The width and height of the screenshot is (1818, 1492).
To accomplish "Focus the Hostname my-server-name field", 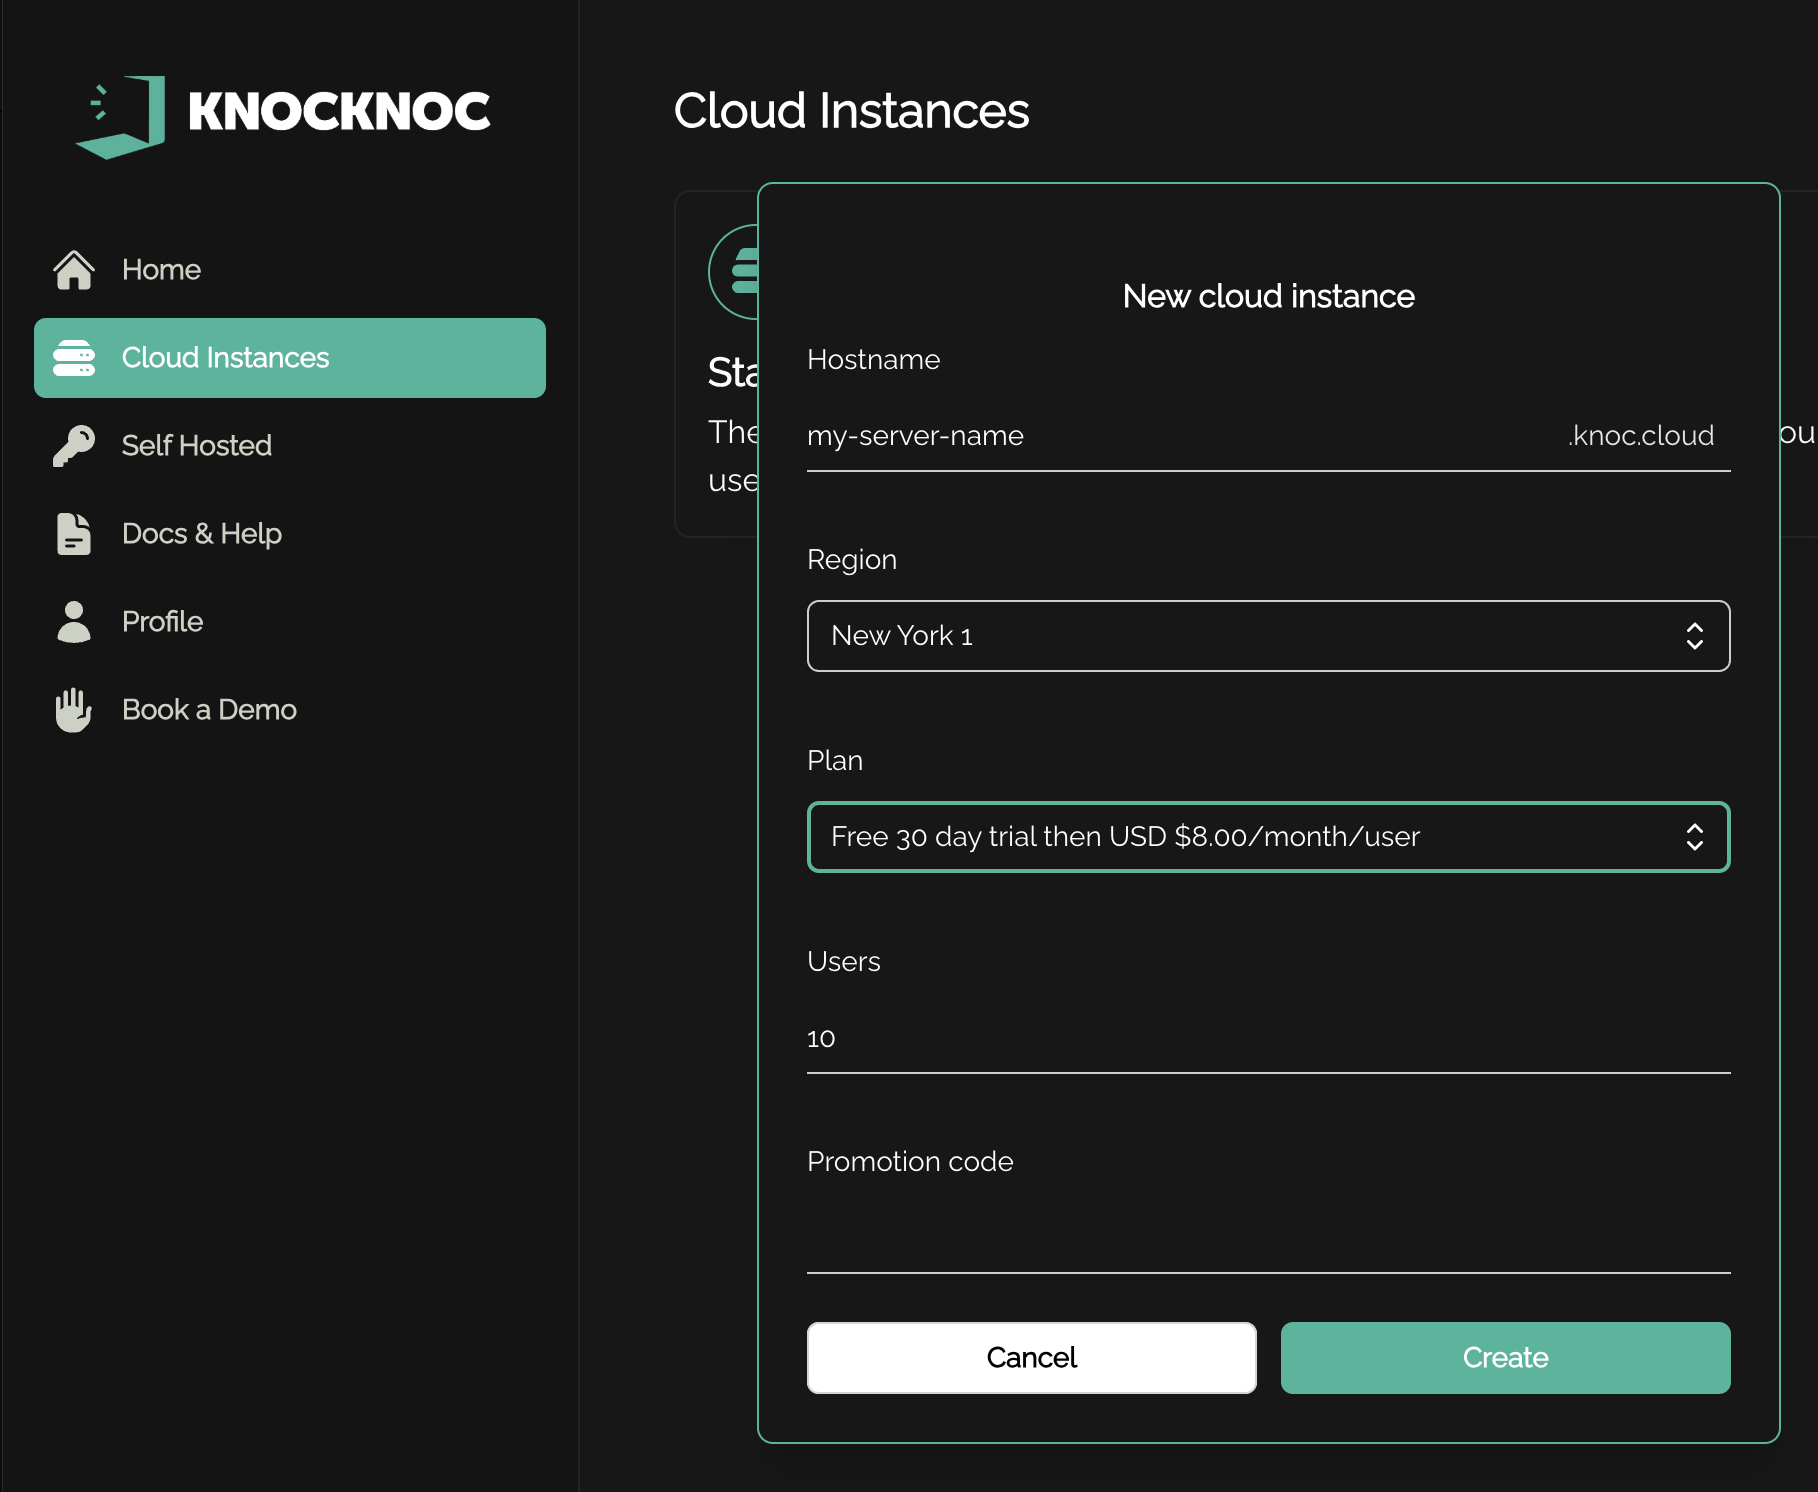I will coord(1180,436).
